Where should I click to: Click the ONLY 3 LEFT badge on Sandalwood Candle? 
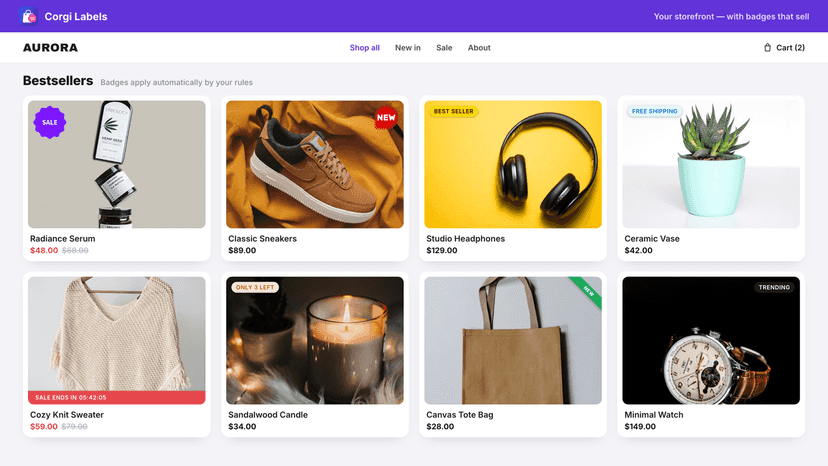pos(255,287)
